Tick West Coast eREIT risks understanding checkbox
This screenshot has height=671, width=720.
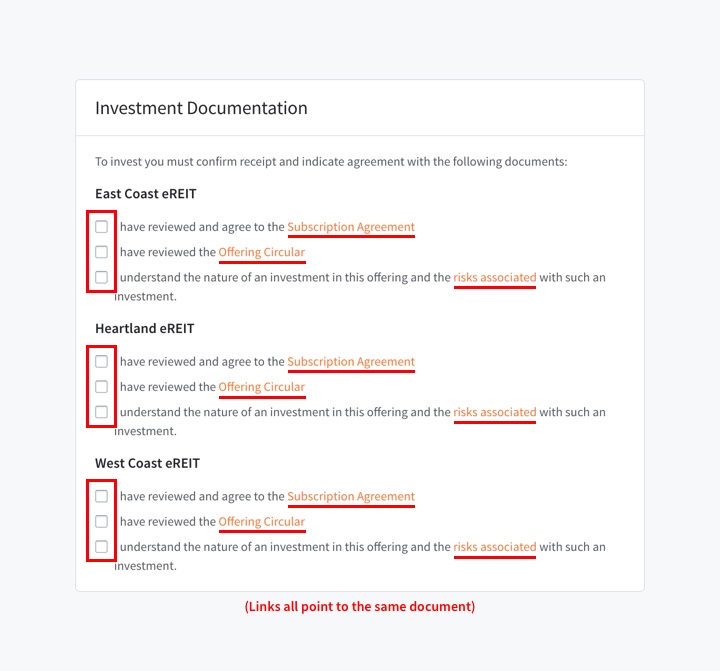pos(102,547)
